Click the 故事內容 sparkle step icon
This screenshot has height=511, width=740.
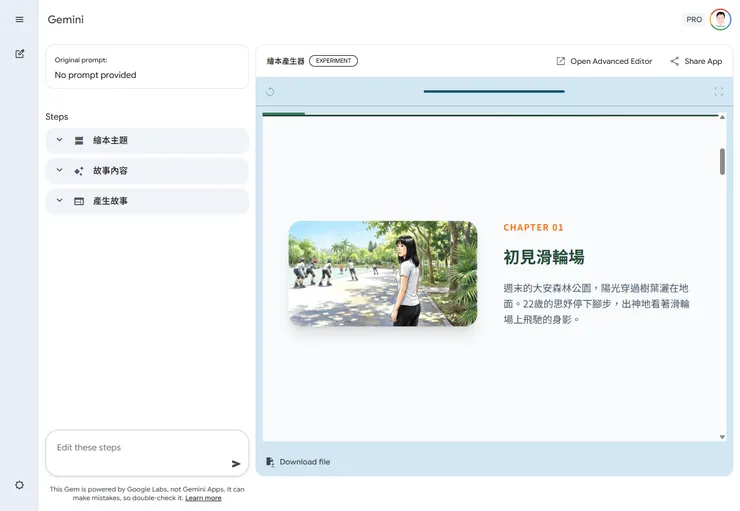(x=79, y=171)
